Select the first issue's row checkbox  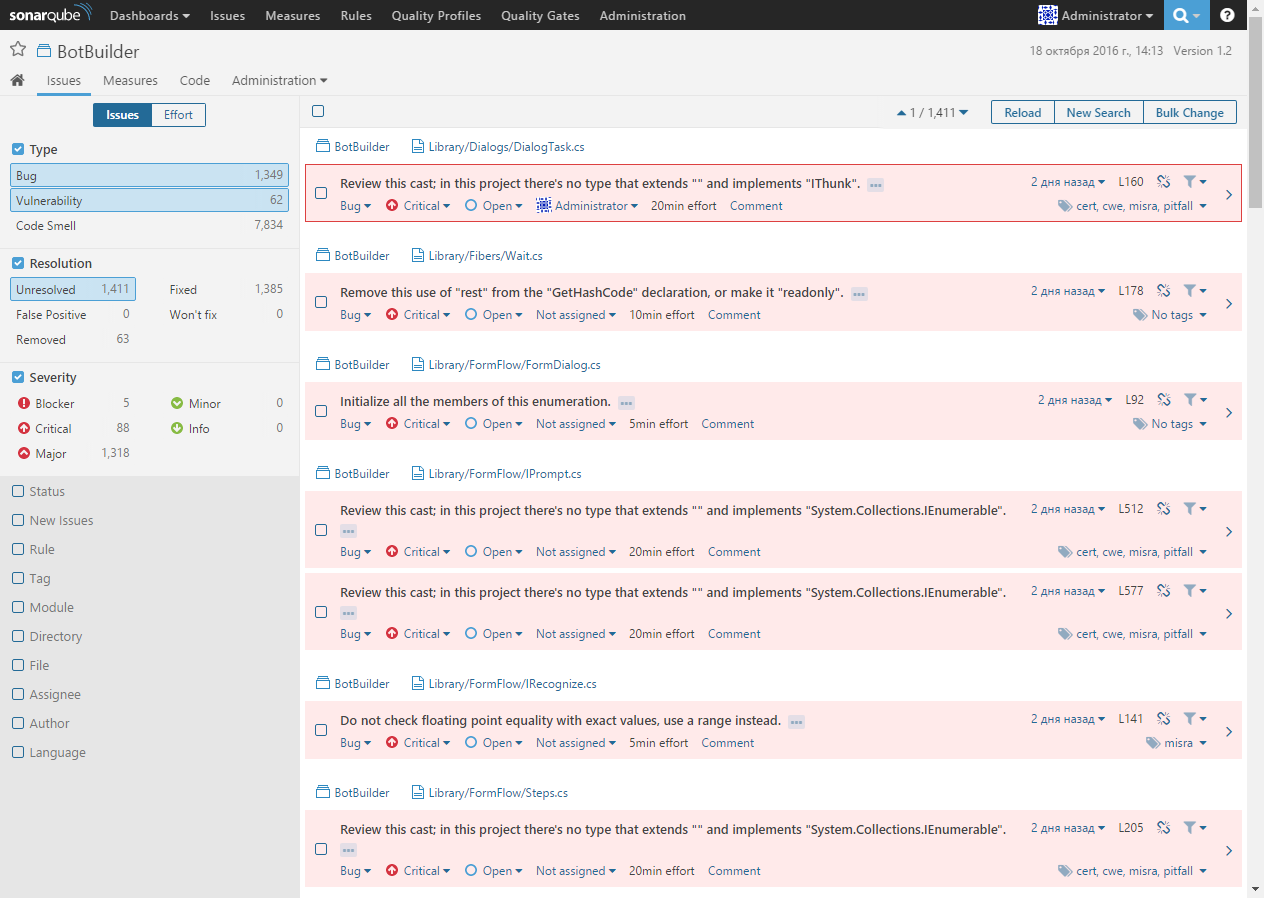coord(321,193)
